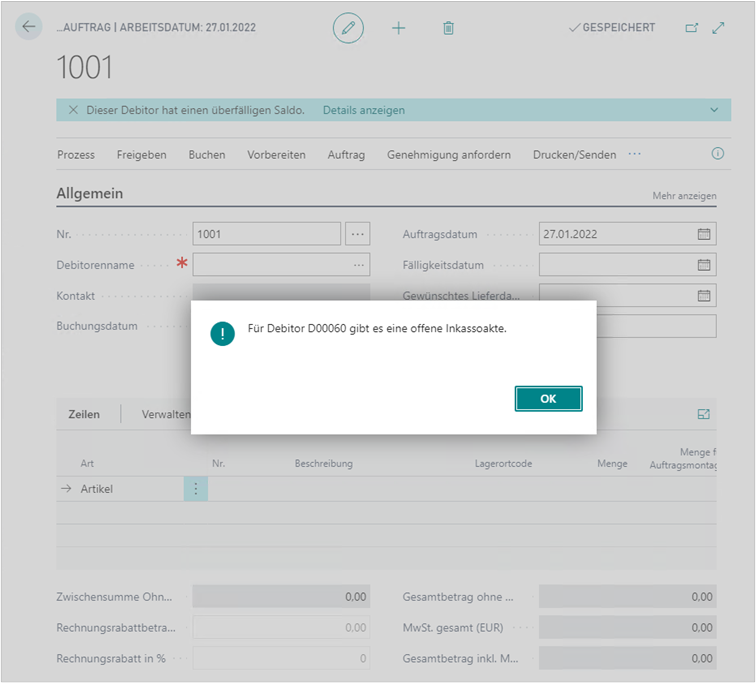Confirm the Inkassoakte message with OK

pos(548,399)
